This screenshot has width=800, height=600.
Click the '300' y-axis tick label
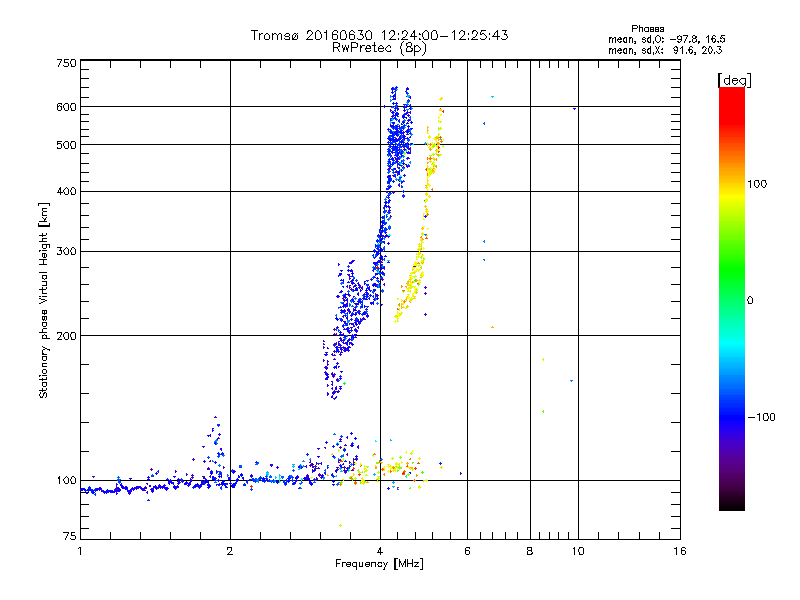pyautogui.click(x=66, y=252)
